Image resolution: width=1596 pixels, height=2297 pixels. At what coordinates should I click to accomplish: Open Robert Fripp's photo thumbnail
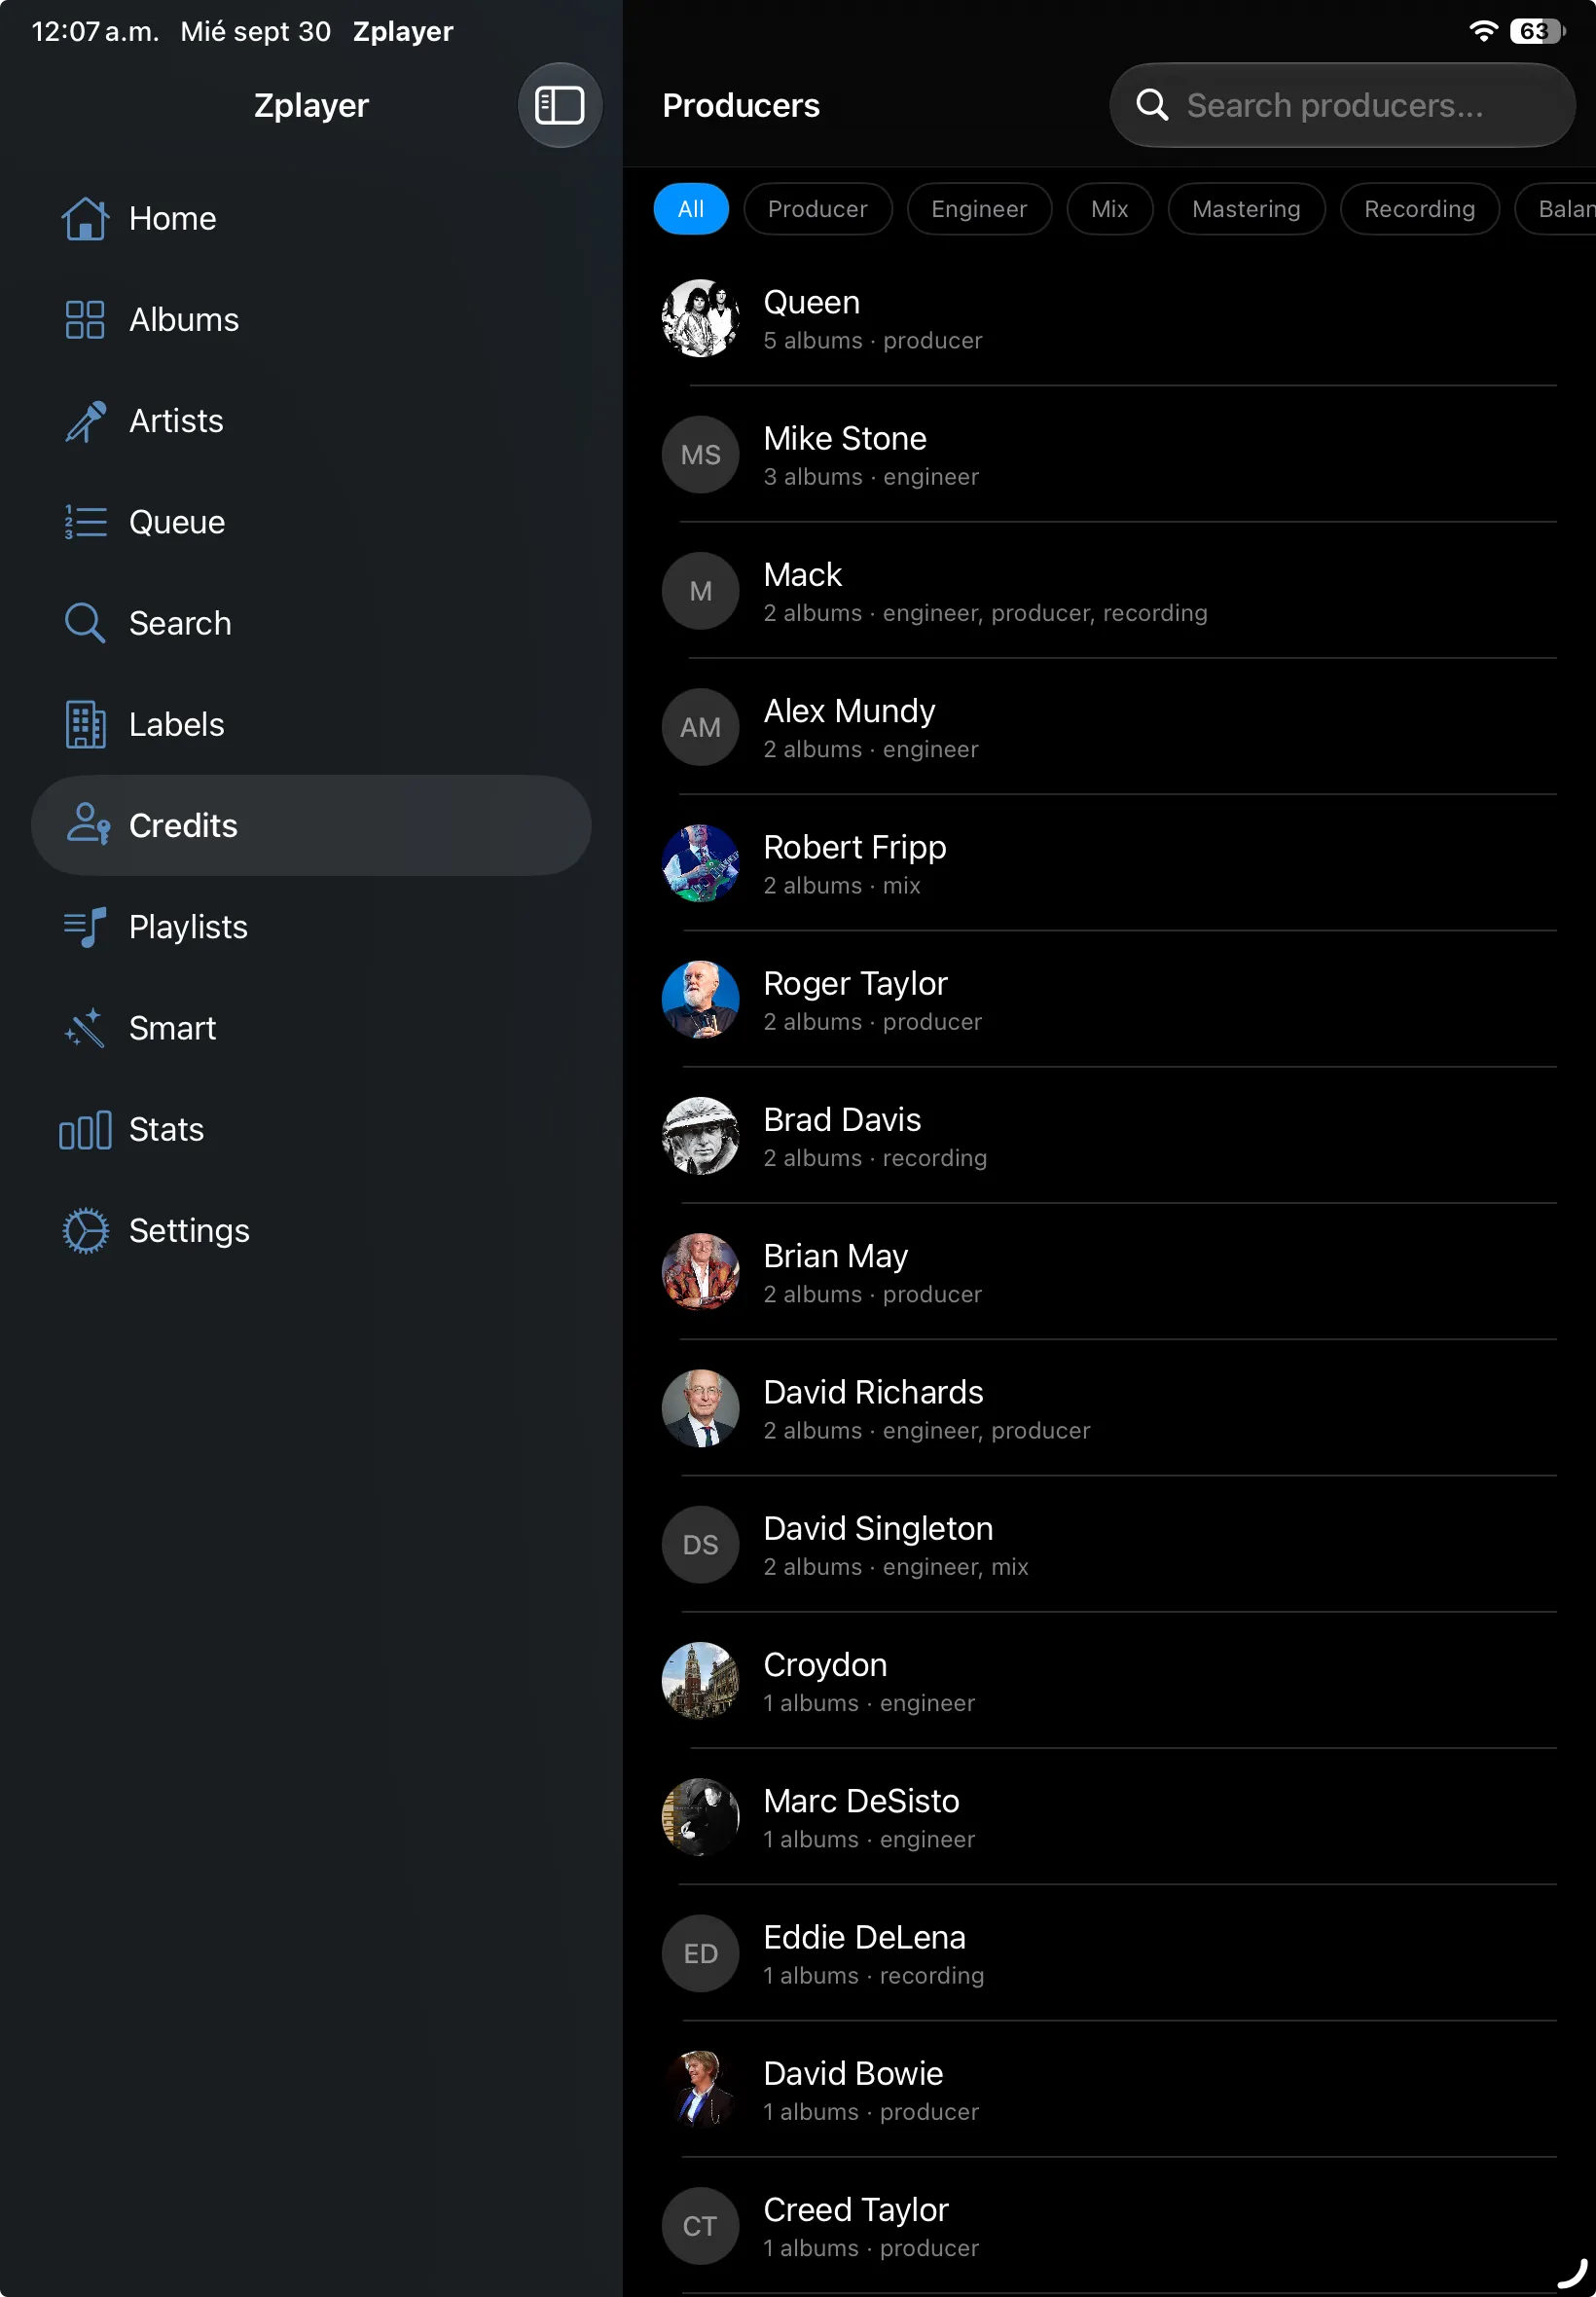click(700, 863)
